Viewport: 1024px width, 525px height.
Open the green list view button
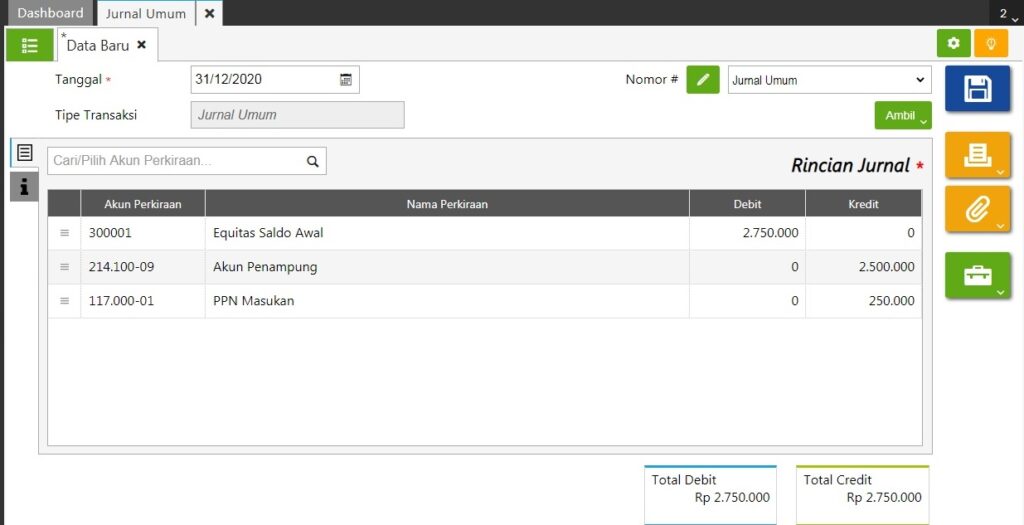point(29,45)
